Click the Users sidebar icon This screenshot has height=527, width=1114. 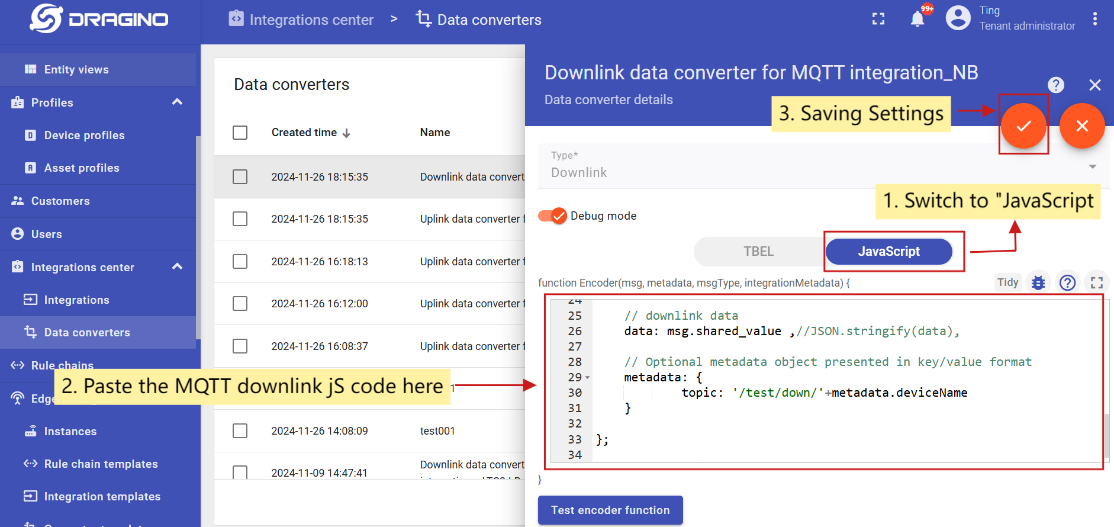click(x=18, y=234)
